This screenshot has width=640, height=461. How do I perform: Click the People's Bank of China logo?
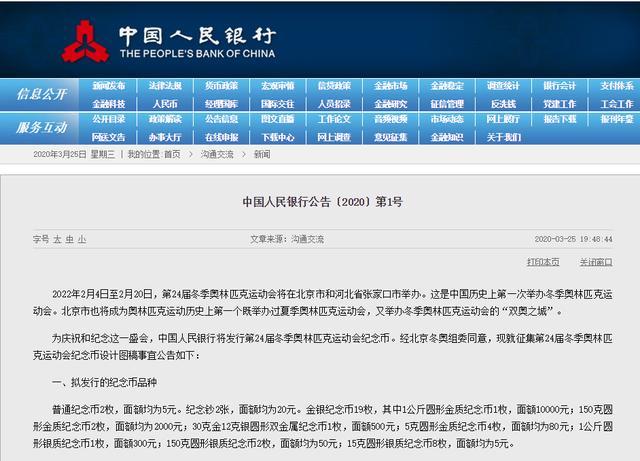point(85,42)
